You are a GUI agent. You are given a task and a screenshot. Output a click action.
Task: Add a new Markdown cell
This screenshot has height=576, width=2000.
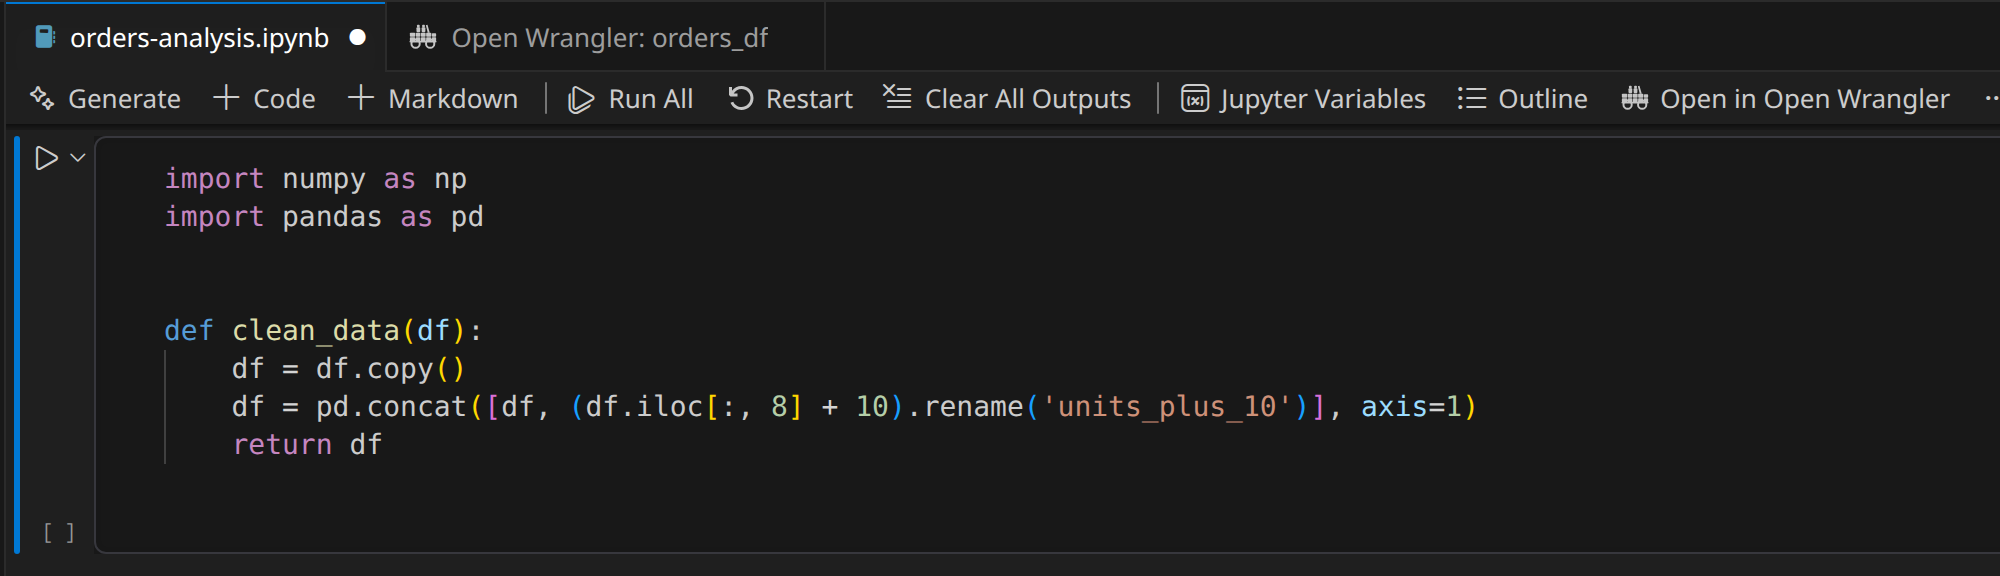[x=434, y=98]
